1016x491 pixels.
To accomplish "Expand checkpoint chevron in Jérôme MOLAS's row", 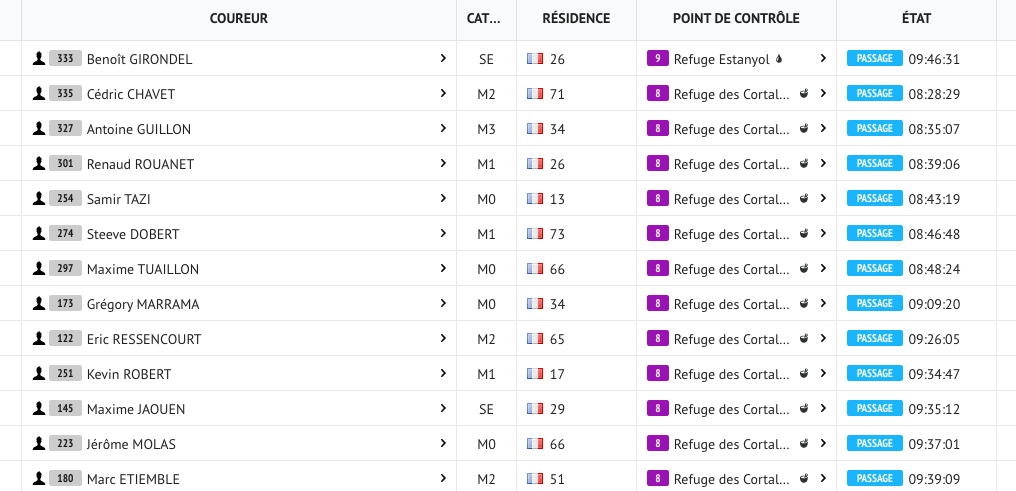I will click(823, 444).
